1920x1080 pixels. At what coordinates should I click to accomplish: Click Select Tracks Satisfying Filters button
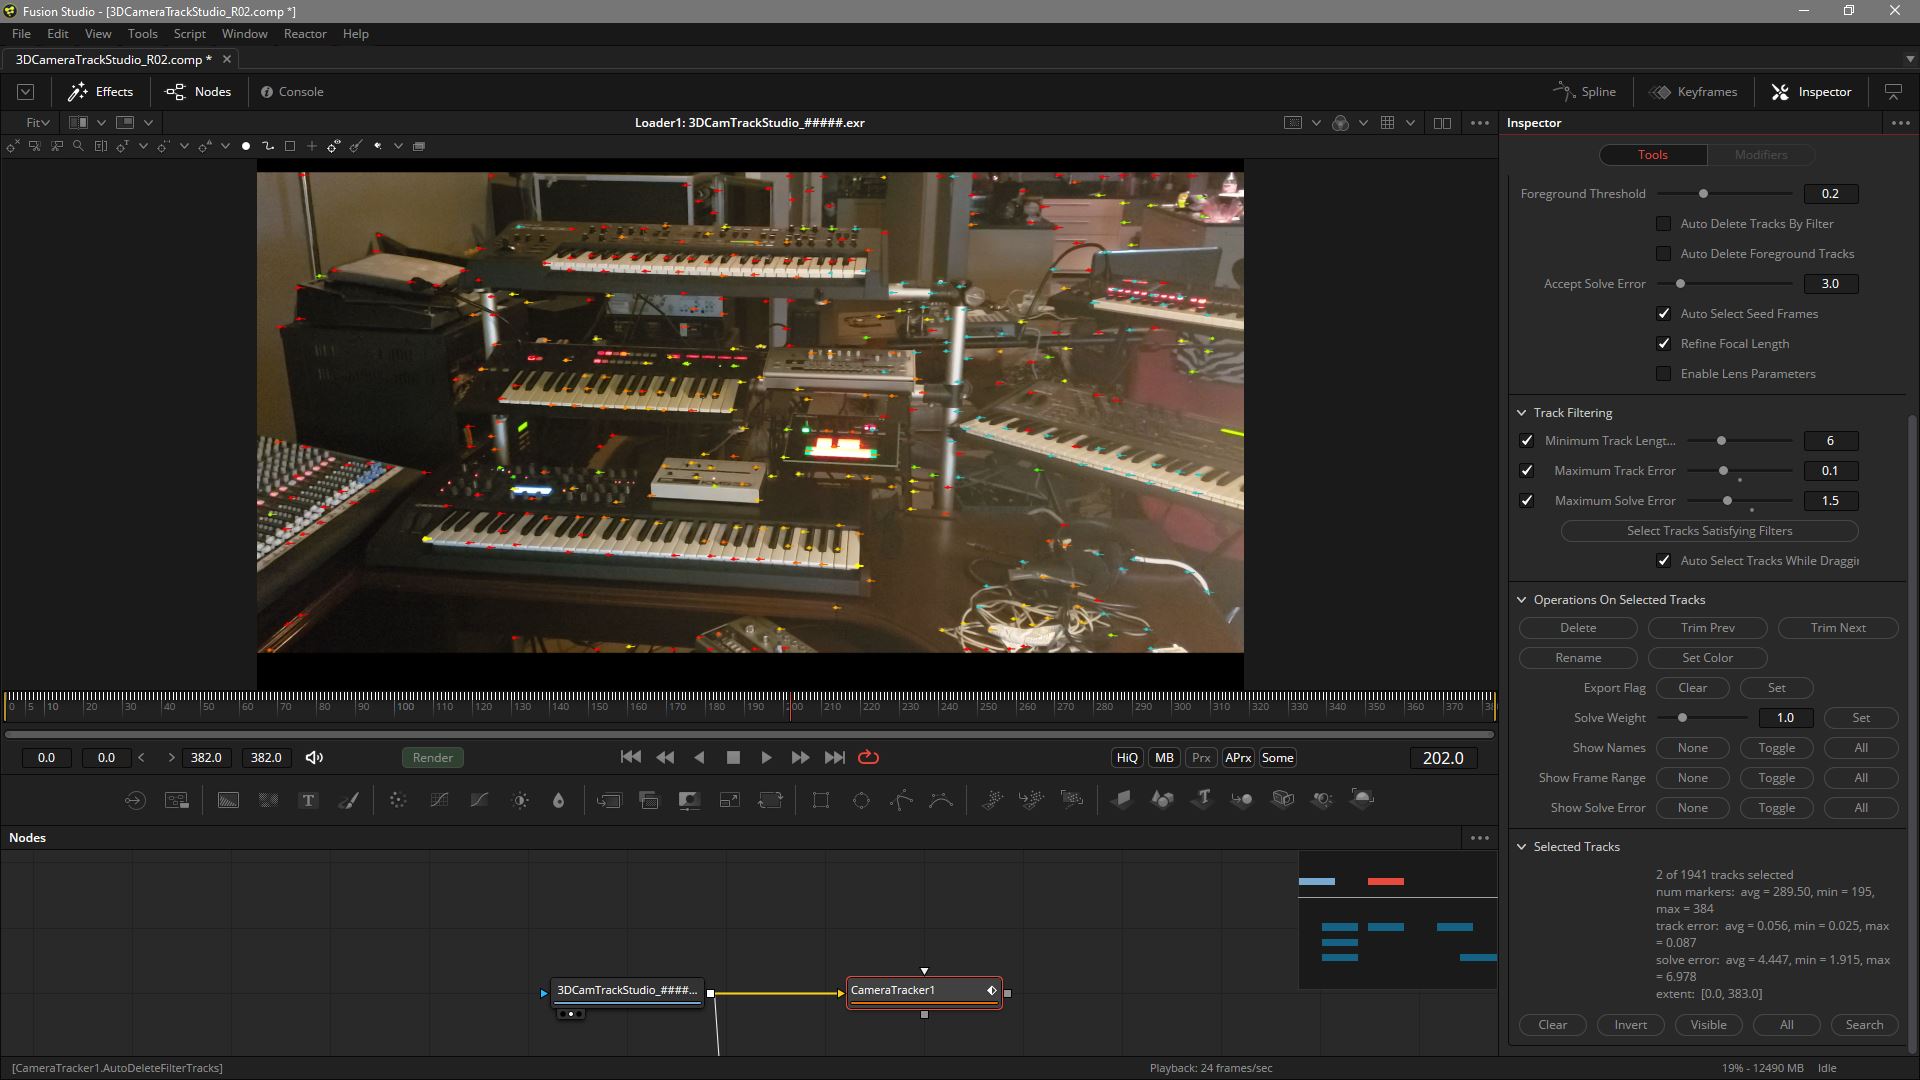[x=1709, y=531]
